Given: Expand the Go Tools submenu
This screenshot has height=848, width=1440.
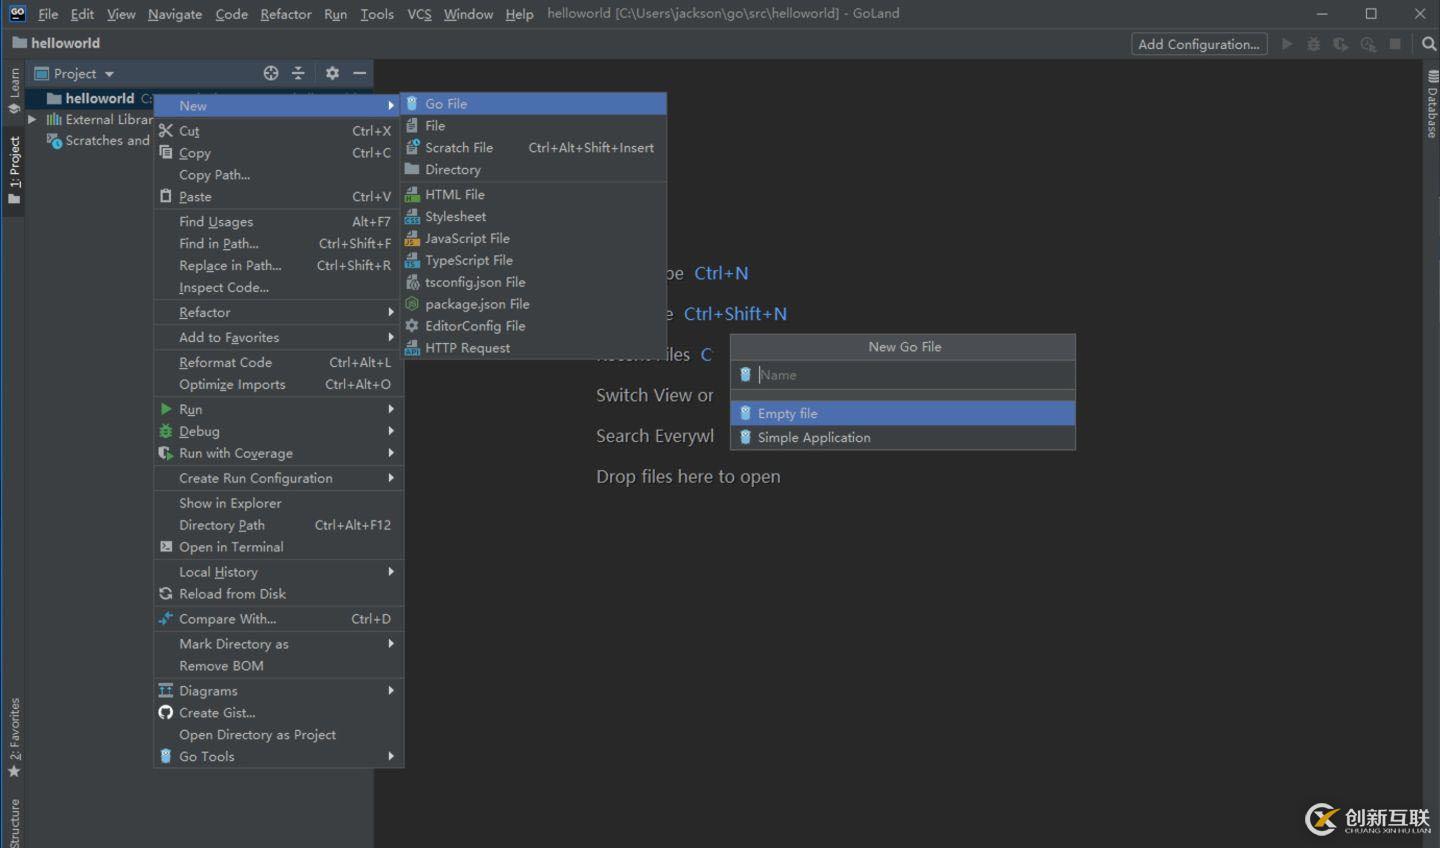Looking at the screenshot, I should coord(279,757).
